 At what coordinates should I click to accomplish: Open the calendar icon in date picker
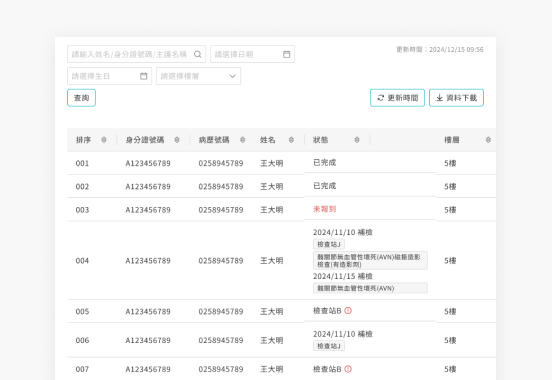pos(287,54)
